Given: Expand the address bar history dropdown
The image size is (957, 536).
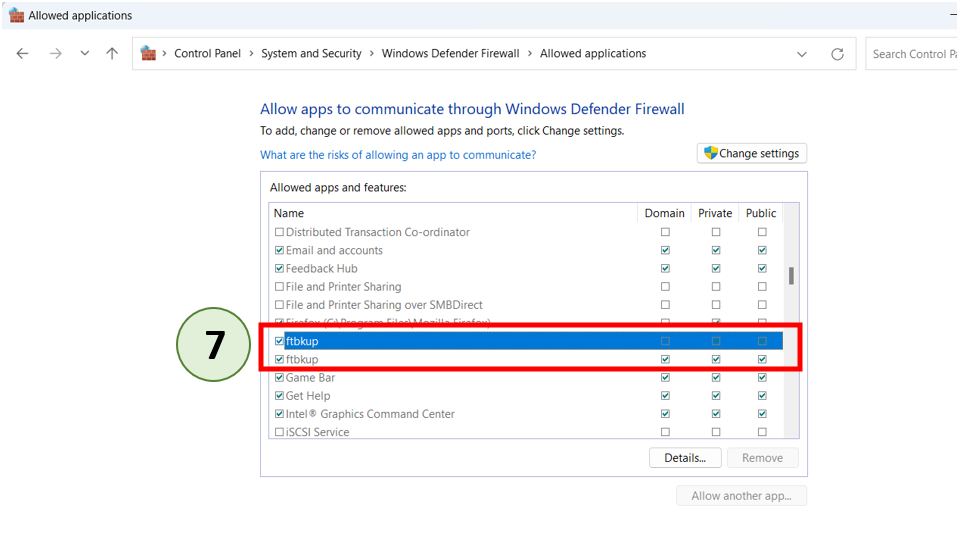Looking at the screenshot, I should pos(802,54).
